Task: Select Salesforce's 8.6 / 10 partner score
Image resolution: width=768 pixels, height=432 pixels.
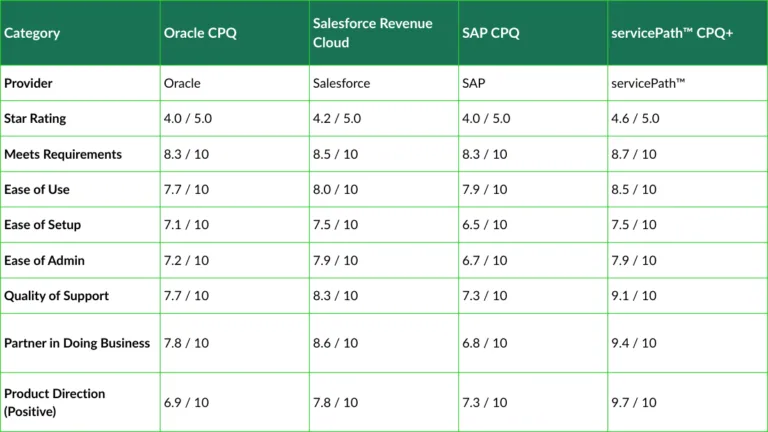Action: tap(335, 343)
